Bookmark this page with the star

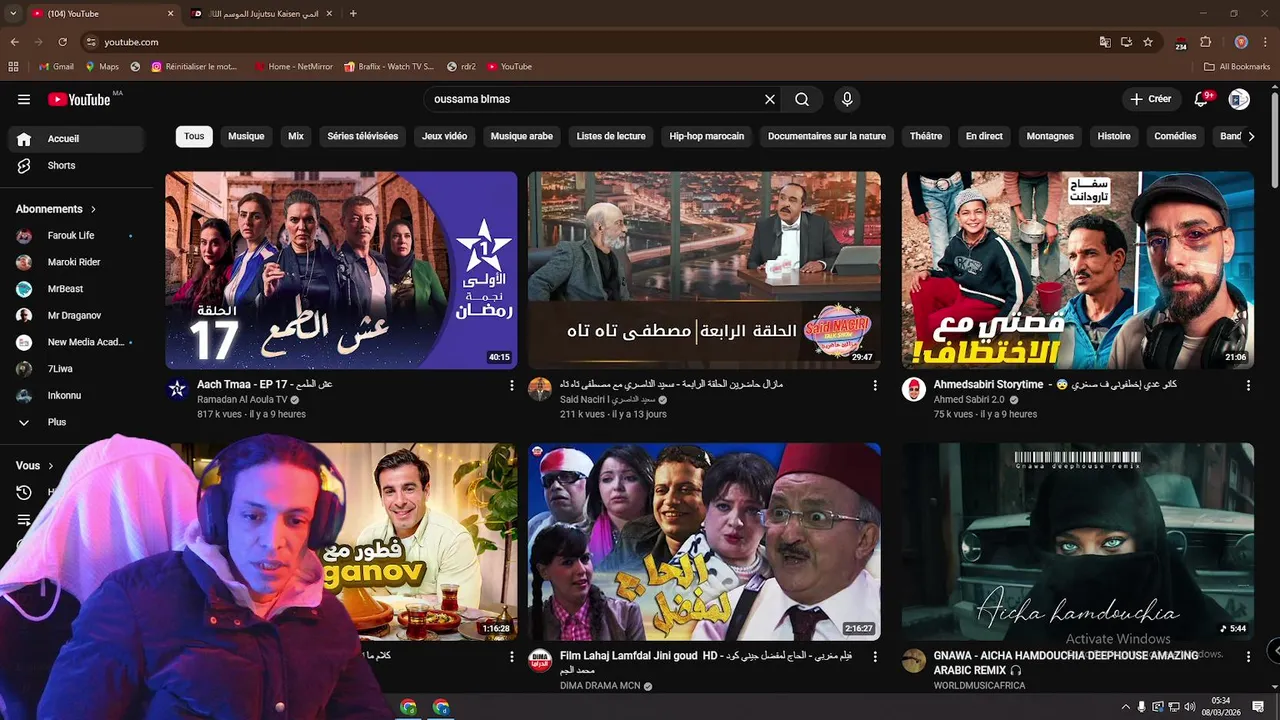1148,42
